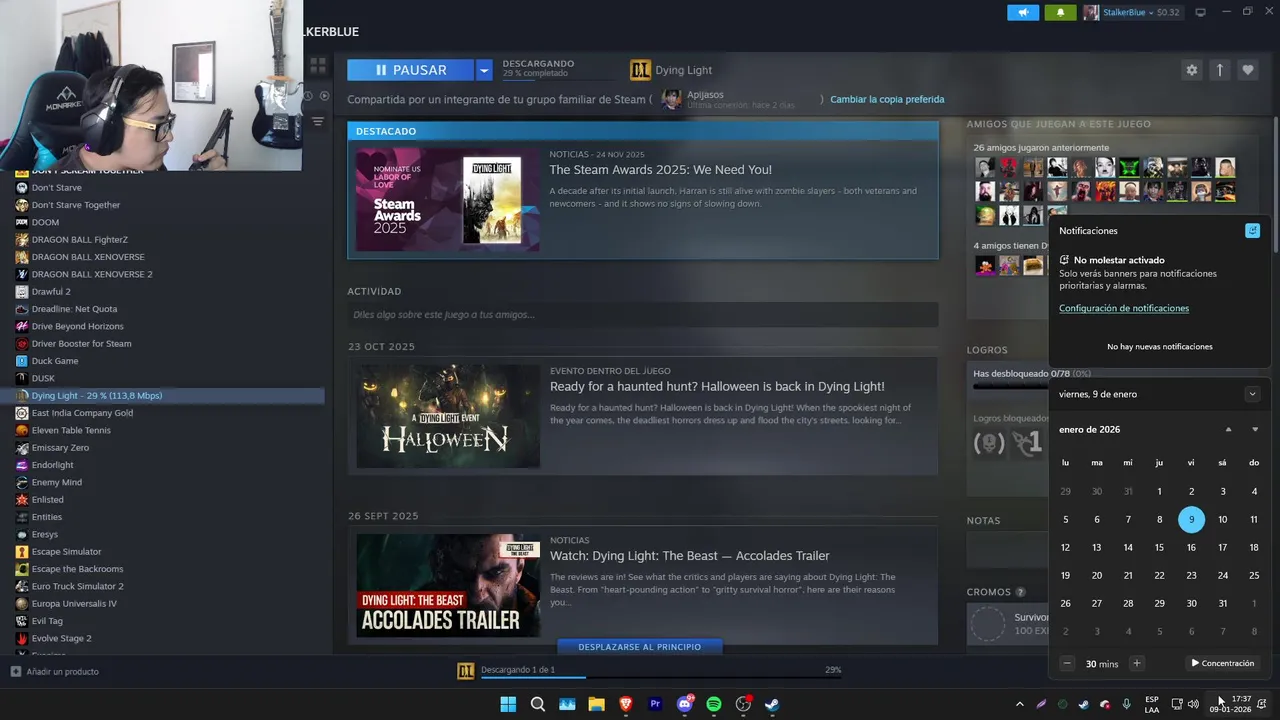Viewport: 1280px width, 720px height.
Task: Click the Steam taskbar icon
Action: click(x=772, y=704)
